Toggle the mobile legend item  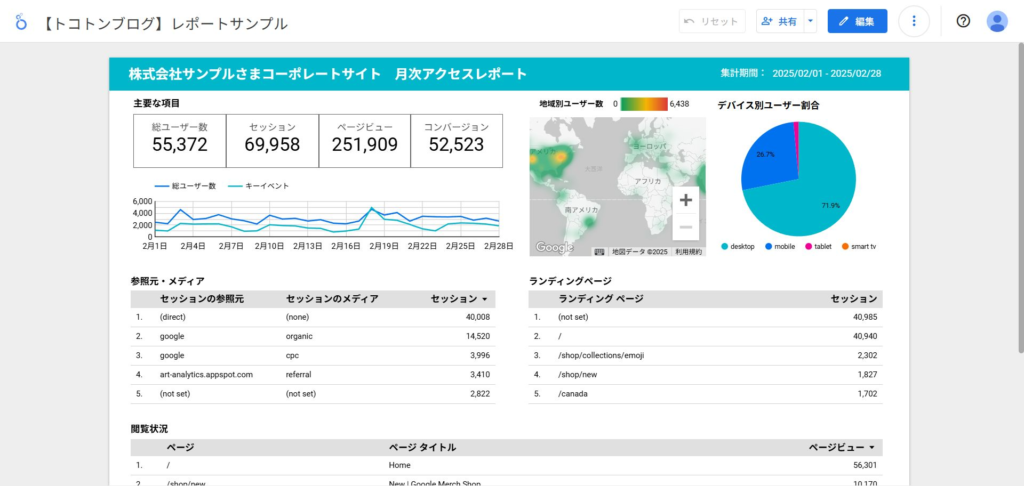coord(783,246)
